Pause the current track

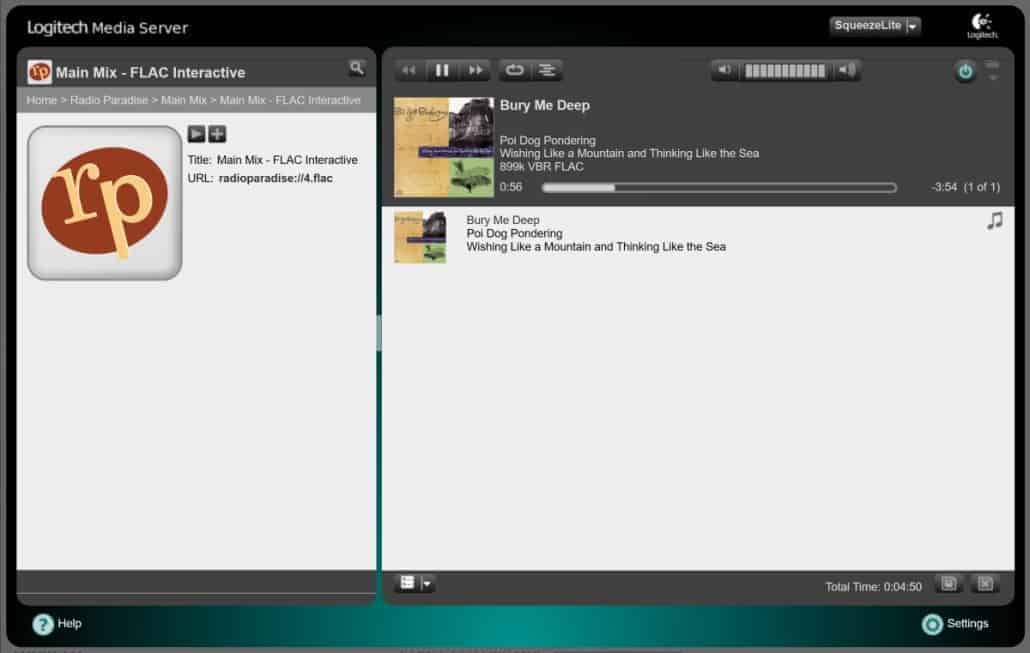(x=441, y=70)
